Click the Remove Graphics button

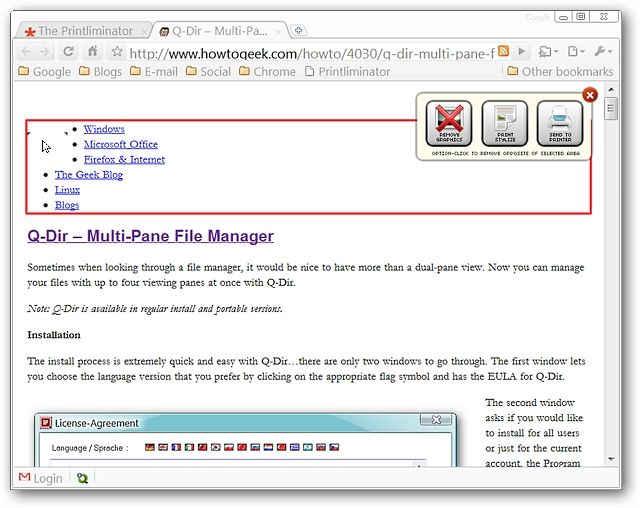coord(449,123)
